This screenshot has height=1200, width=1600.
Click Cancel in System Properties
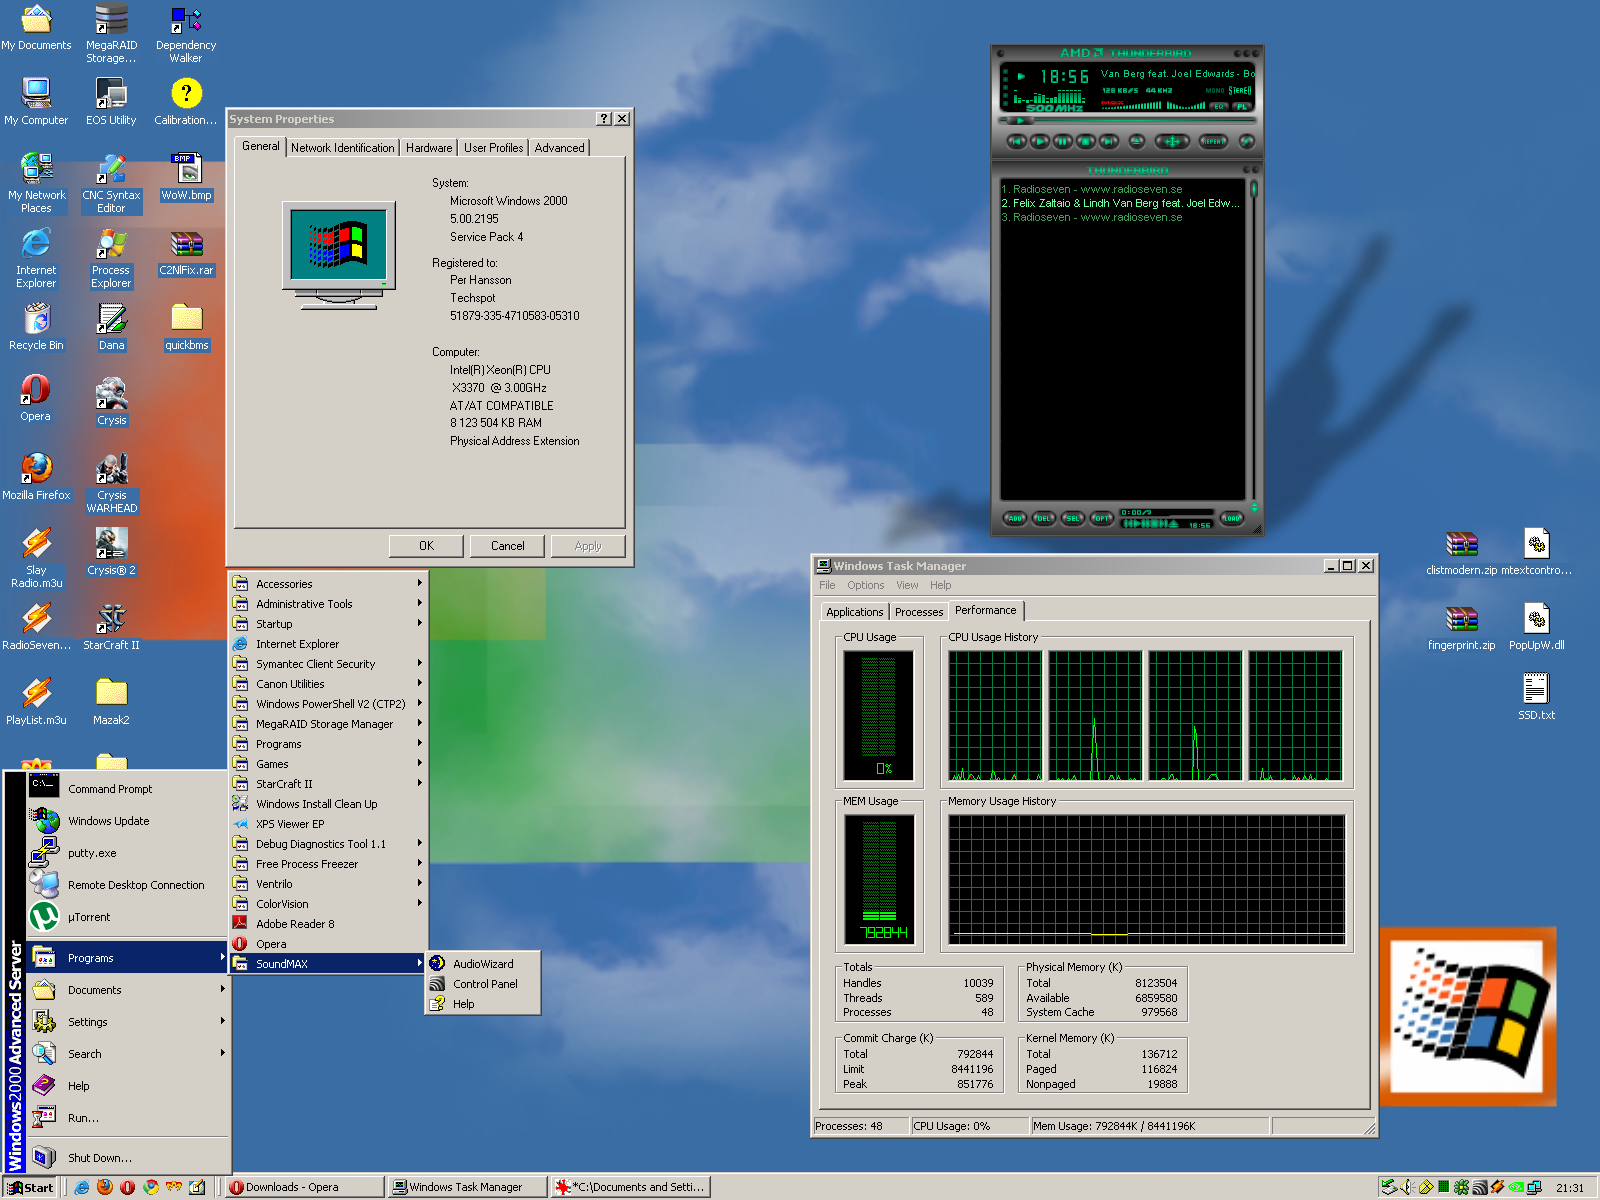pyautogui.click(x=507, y=546)
